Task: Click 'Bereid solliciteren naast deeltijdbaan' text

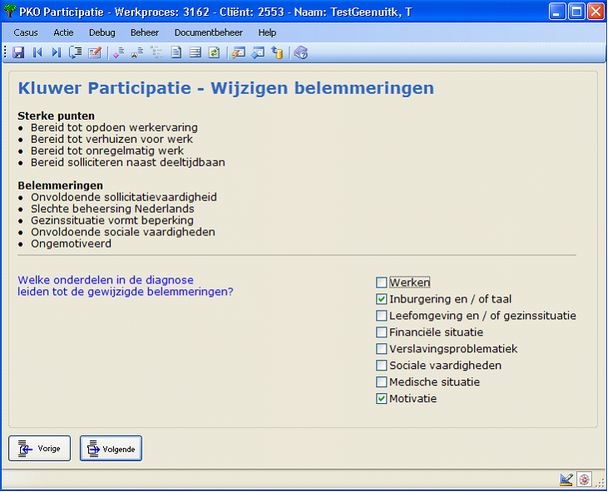Action: coord(128,162)
